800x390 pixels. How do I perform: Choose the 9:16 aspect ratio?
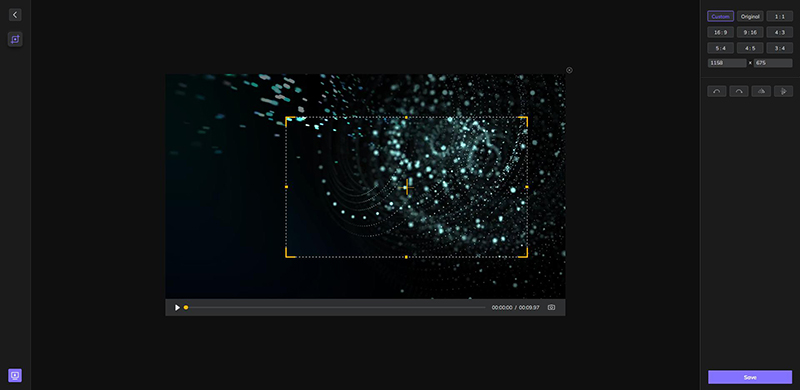(x=750, y=32)
